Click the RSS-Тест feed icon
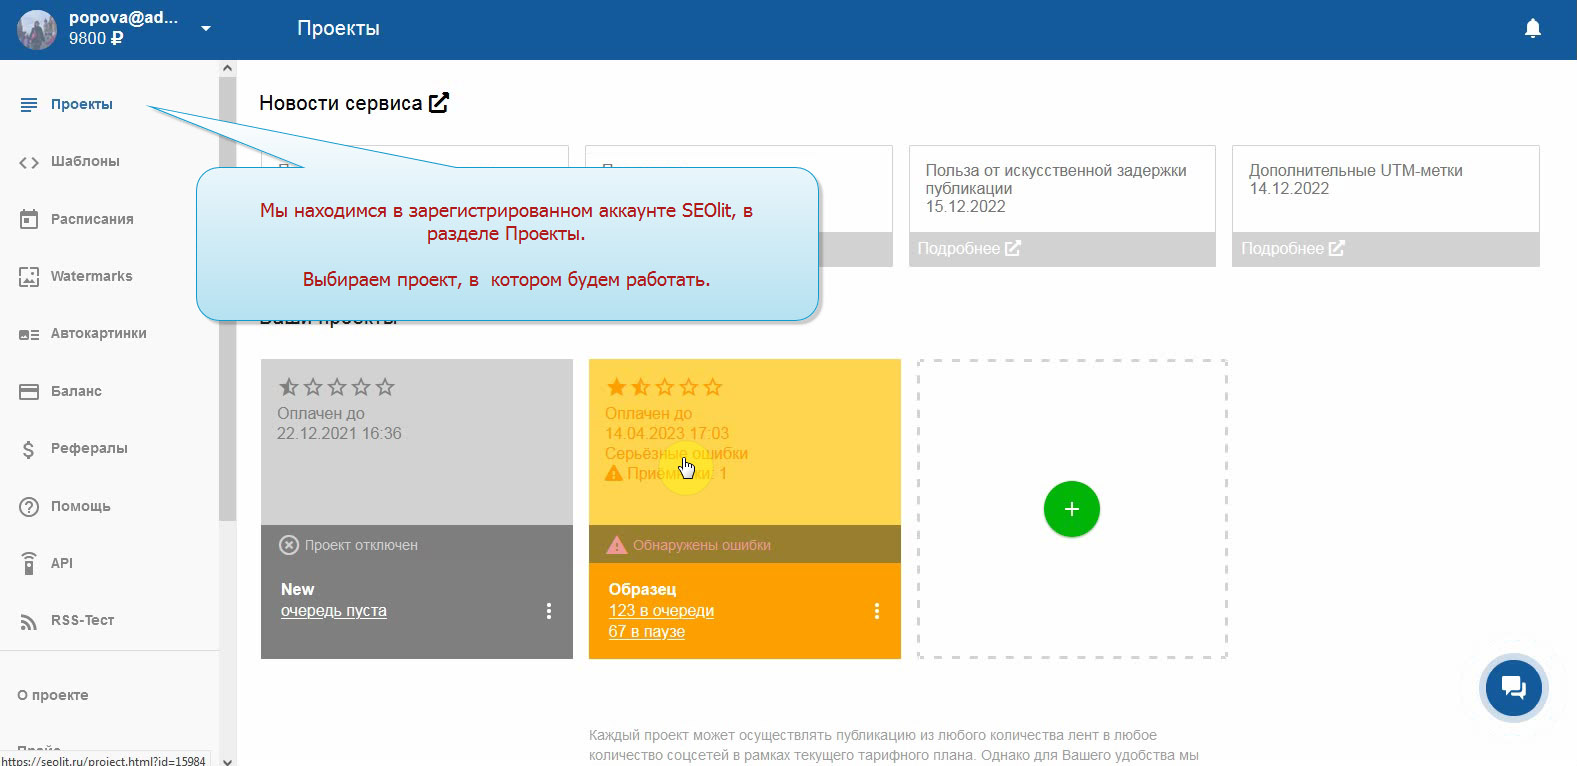The image size is (1577, 766). point(29,621)
